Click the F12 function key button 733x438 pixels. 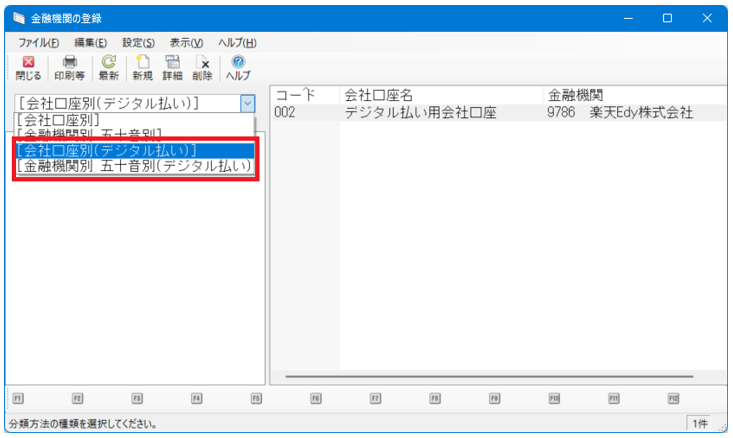pos(673,399)
